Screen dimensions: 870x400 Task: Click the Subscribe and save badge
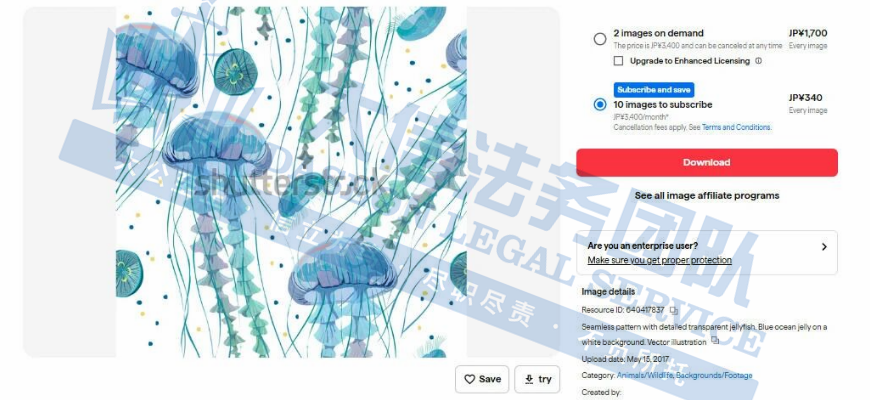click(x=654, y=89)
